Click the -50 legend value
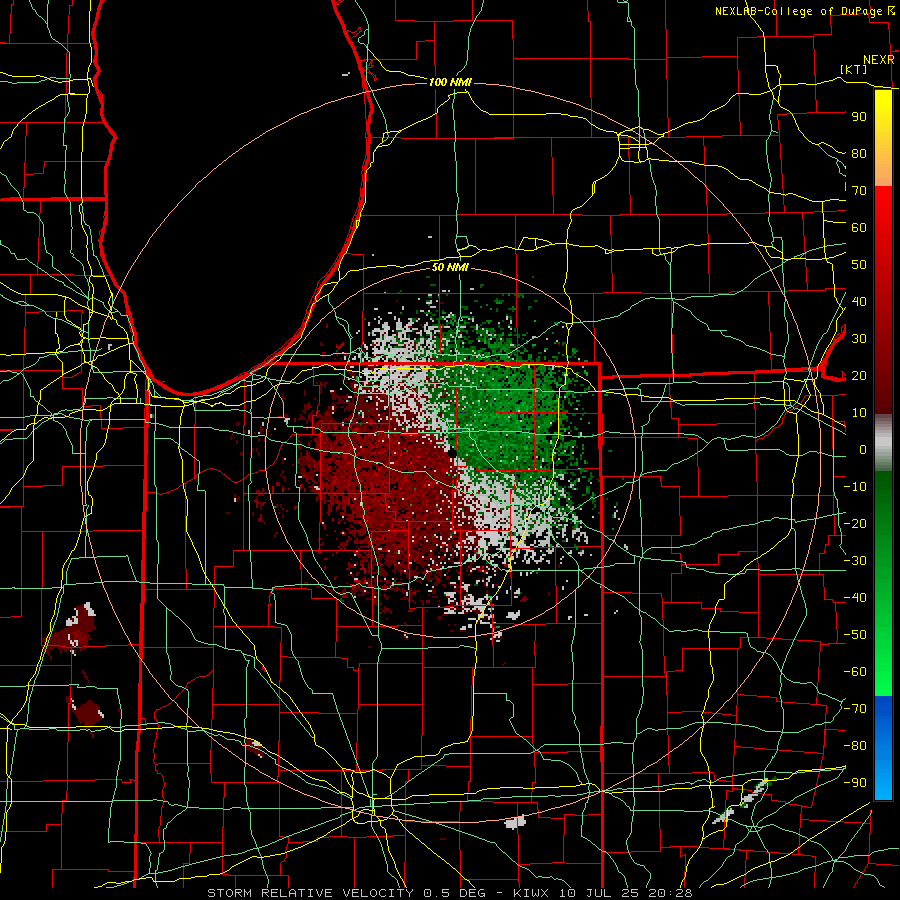 pyautogui.click(x=855, y=635)
